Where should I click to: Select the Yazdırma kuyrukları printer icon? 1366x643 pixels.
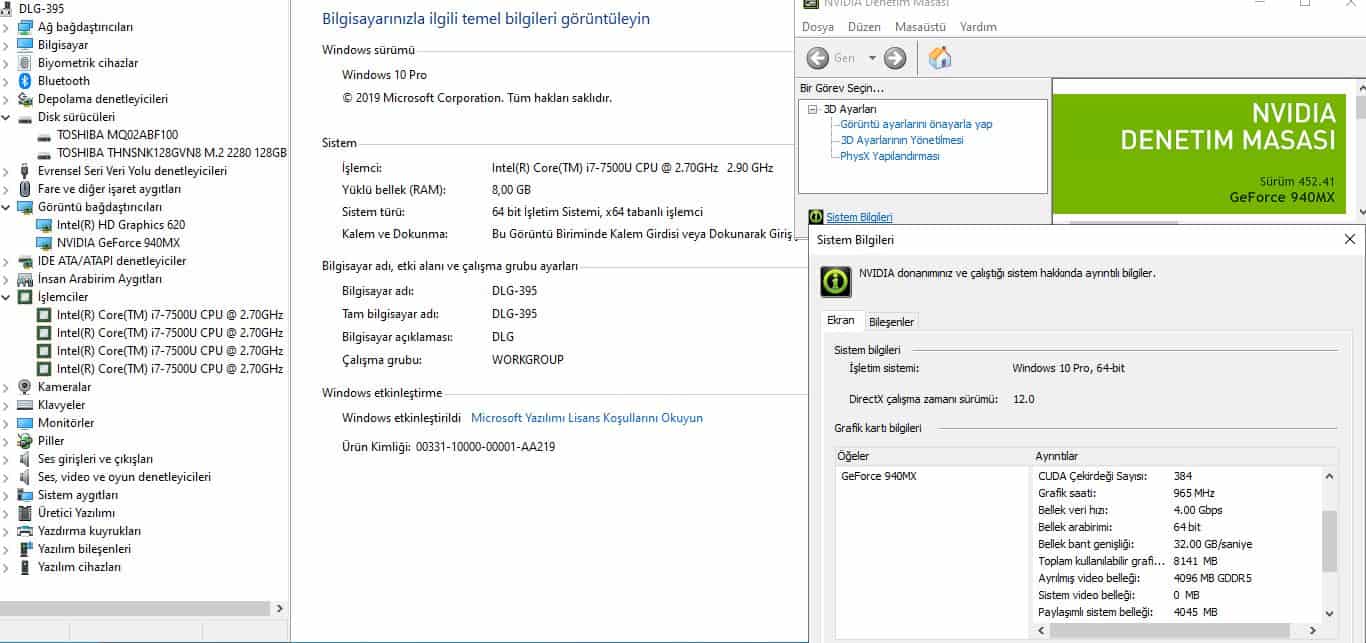(x=25, y=531)
